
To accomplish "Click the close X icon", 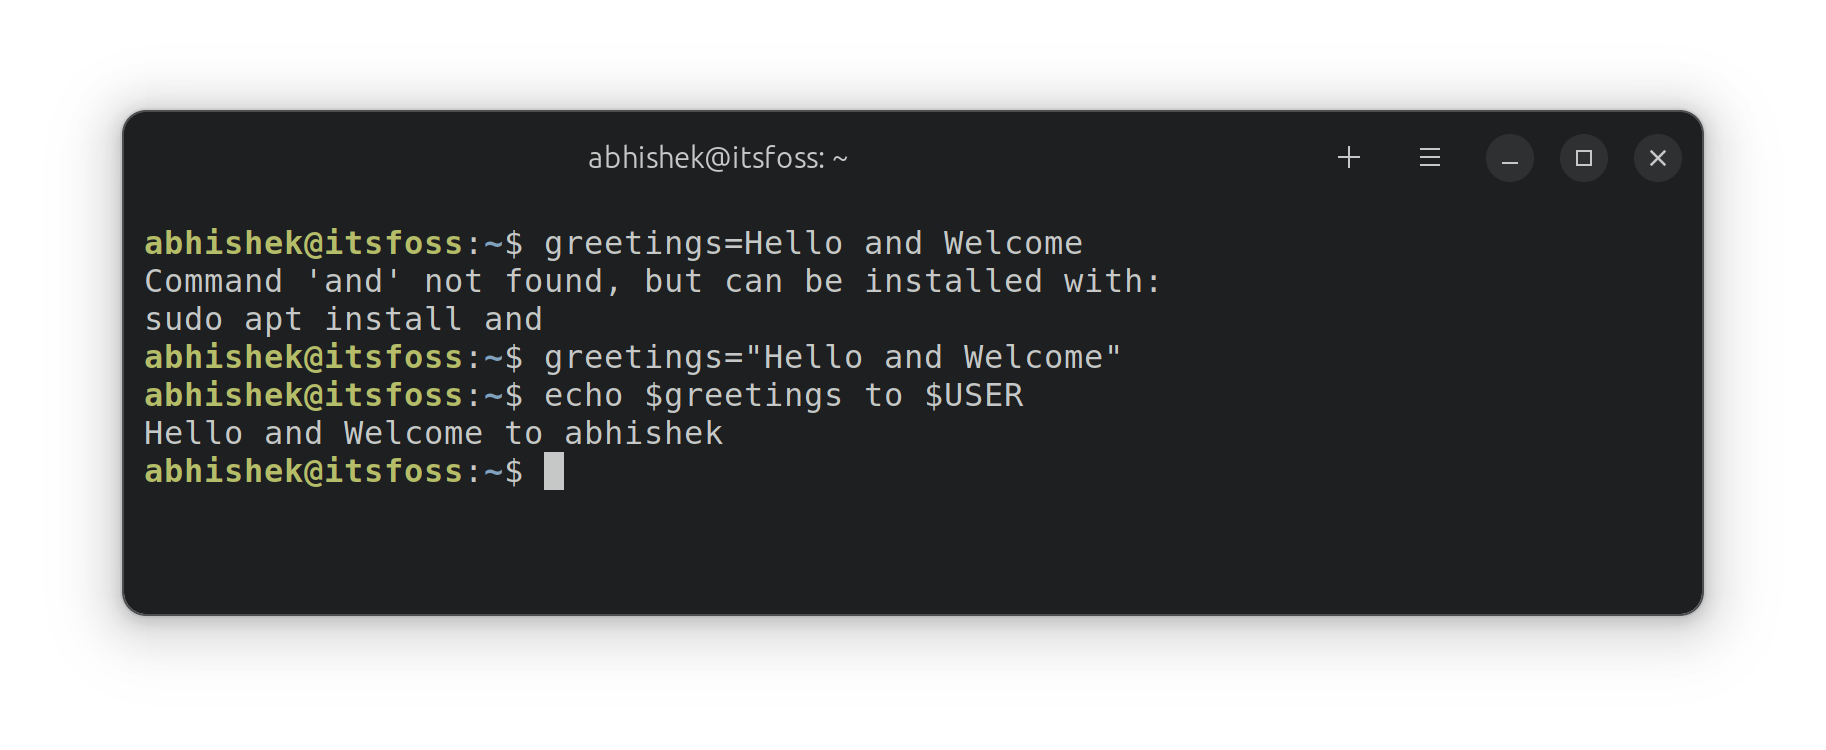I will (x=1657, y=158).
